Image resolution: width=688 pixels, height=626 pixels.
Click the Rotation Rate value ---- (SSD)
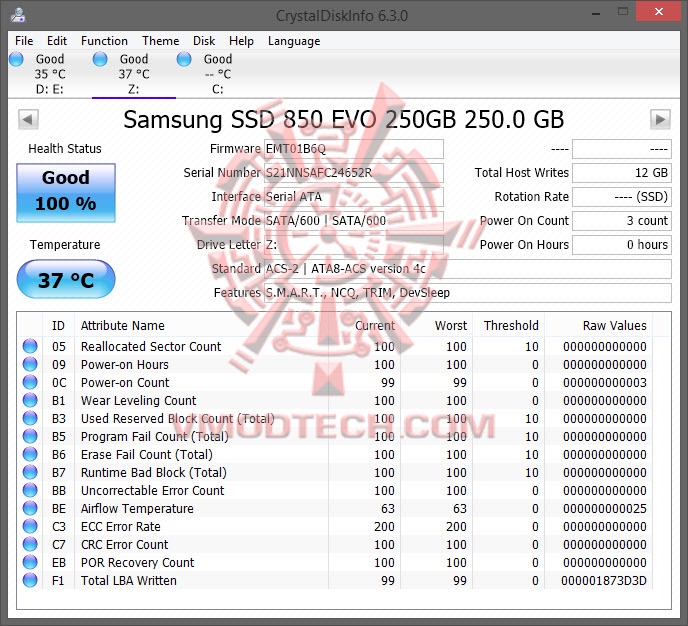tap(622, 197)
